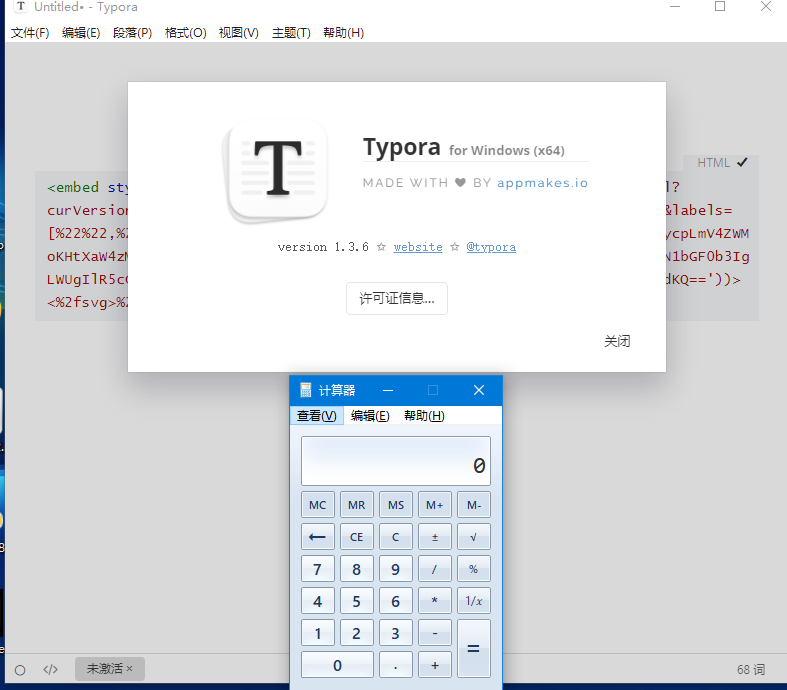Click calculator digit 5
The height and width of the screenshot is (690, 787).
pyautogui.click(x=357, y=601)
